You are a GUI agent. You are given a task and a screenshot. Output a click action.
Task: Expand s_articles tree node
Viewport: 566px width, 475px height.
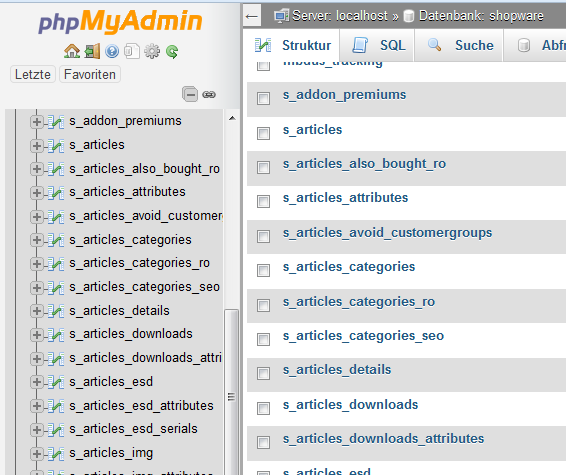(36, 146)
